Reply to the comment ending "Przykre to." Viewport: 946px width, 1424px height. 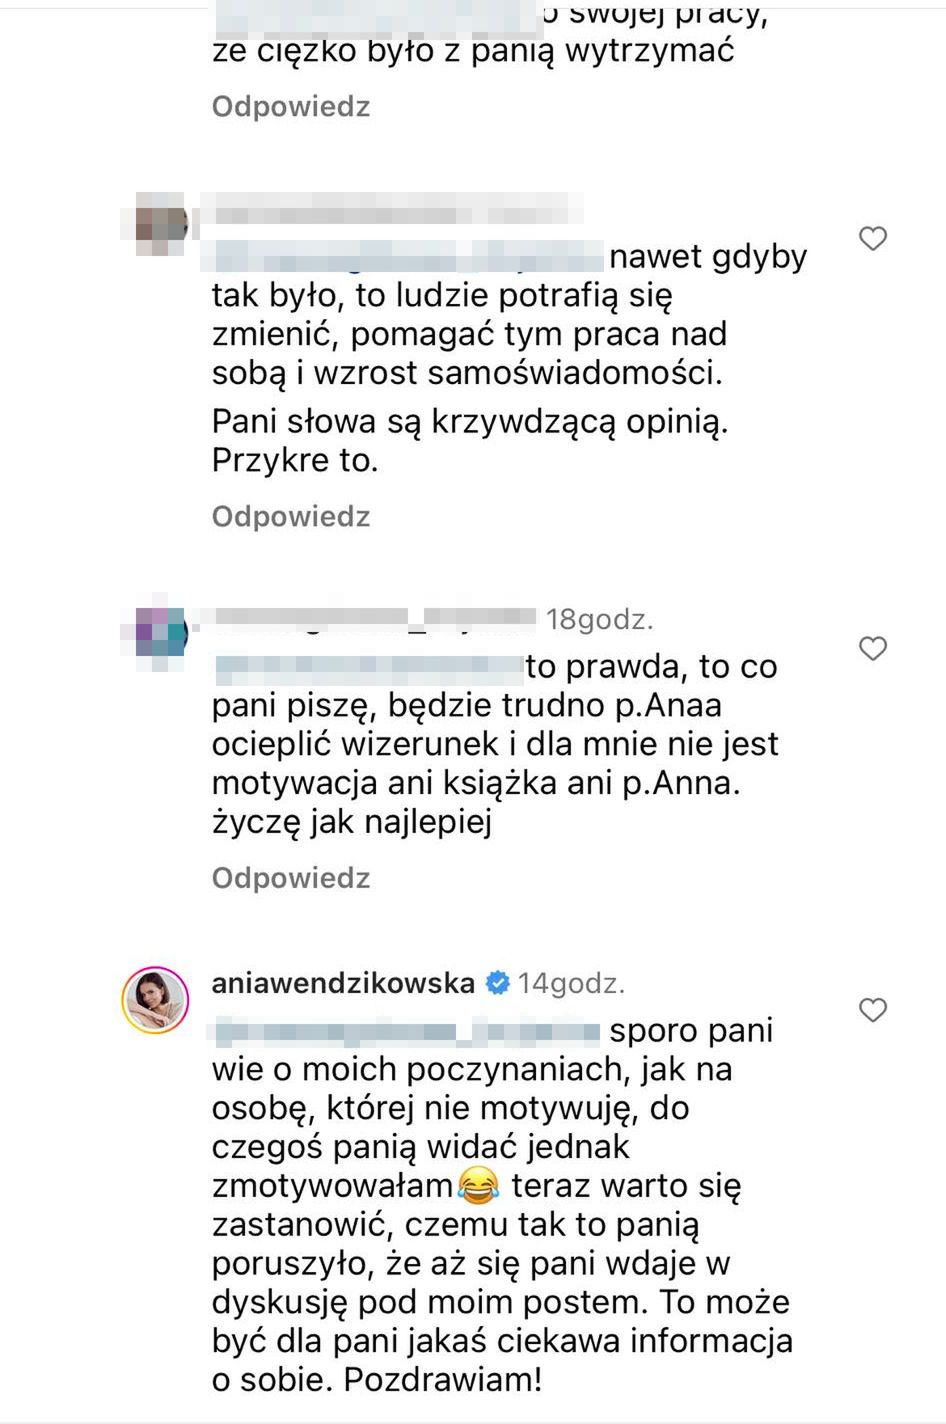(x=291, y=516)
